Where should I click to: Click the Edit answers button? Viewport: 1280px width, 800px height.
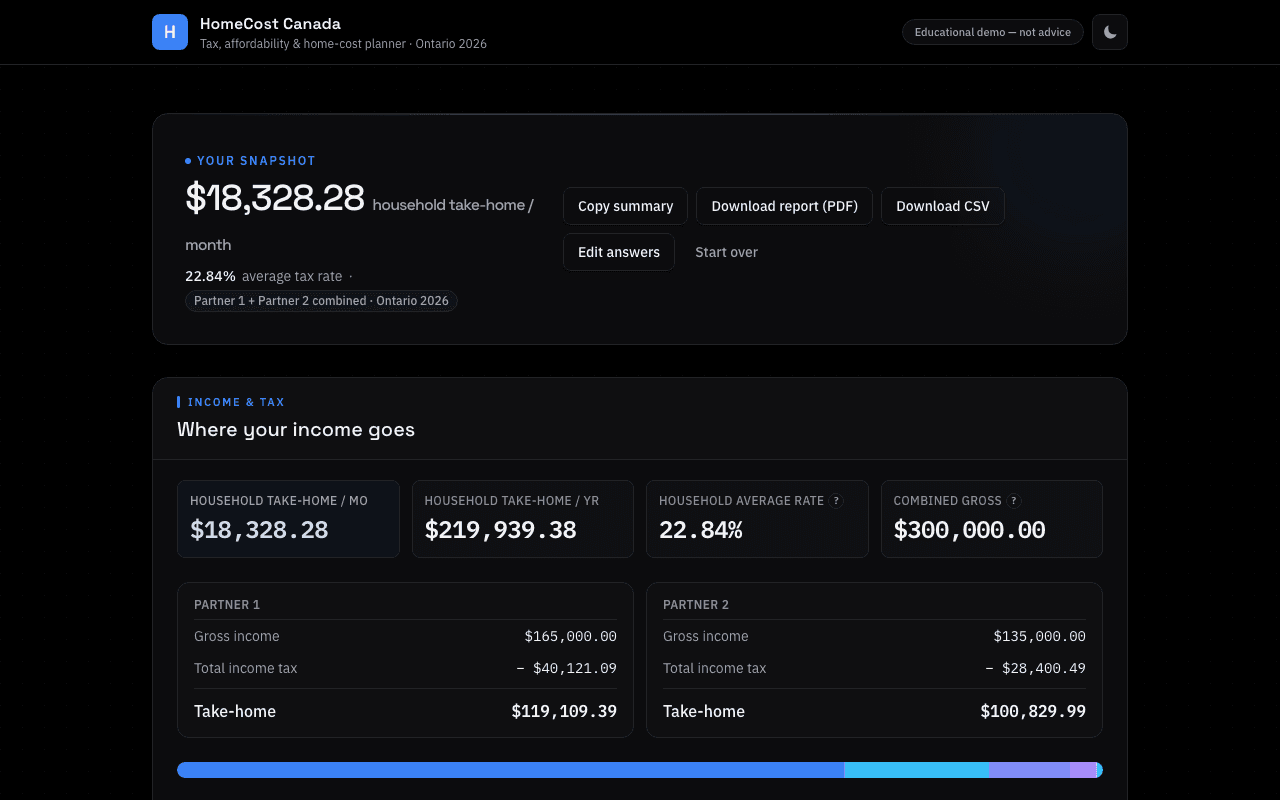(x=619, y=252)
